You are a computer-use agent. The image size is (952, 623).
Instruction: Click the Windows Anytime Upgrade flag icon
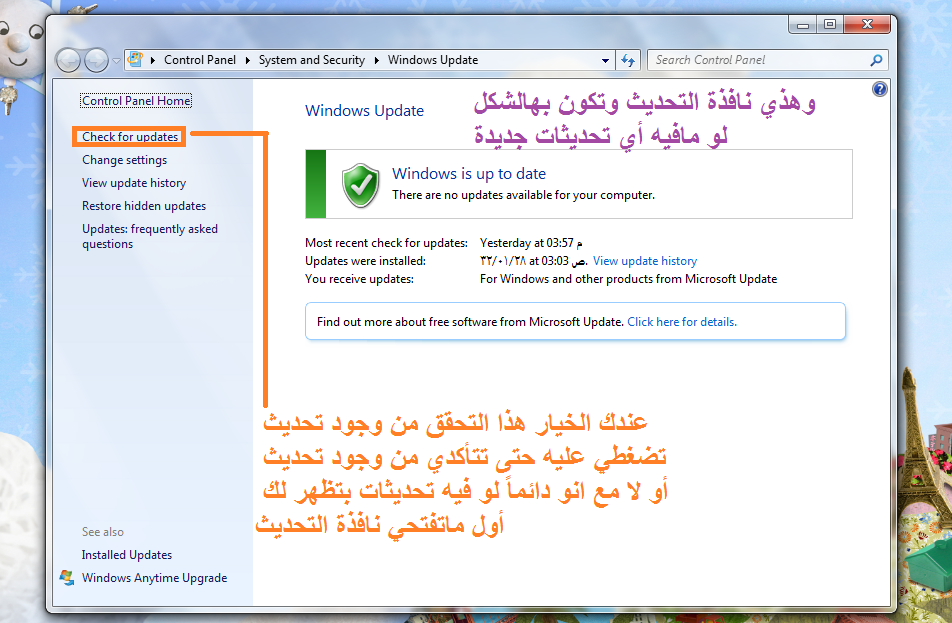67,578
